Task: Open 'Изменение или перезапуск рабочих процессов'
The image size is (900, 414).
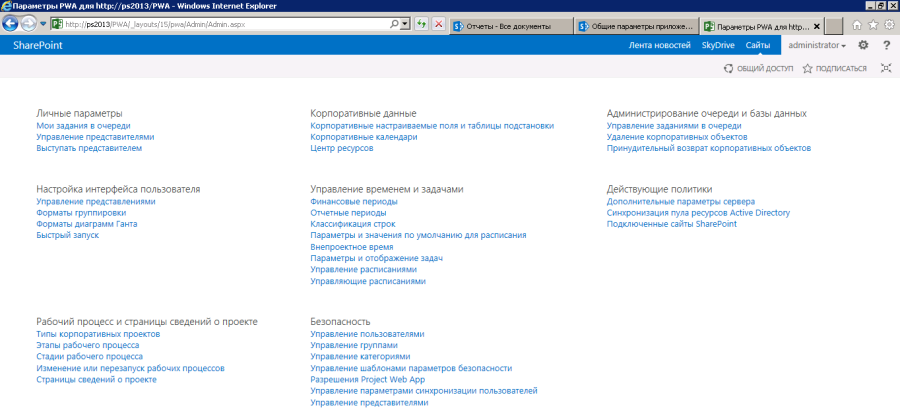Action: click(130, 368)
